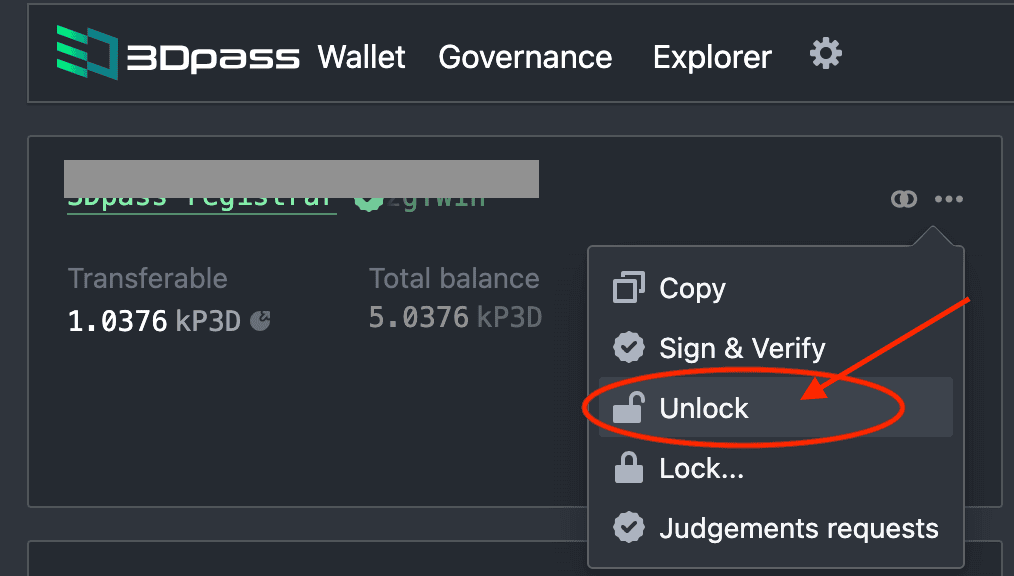This screenshot has height=576, width=1014.
Task: Open the three-dot account options menu
Action: pos(949,199)
